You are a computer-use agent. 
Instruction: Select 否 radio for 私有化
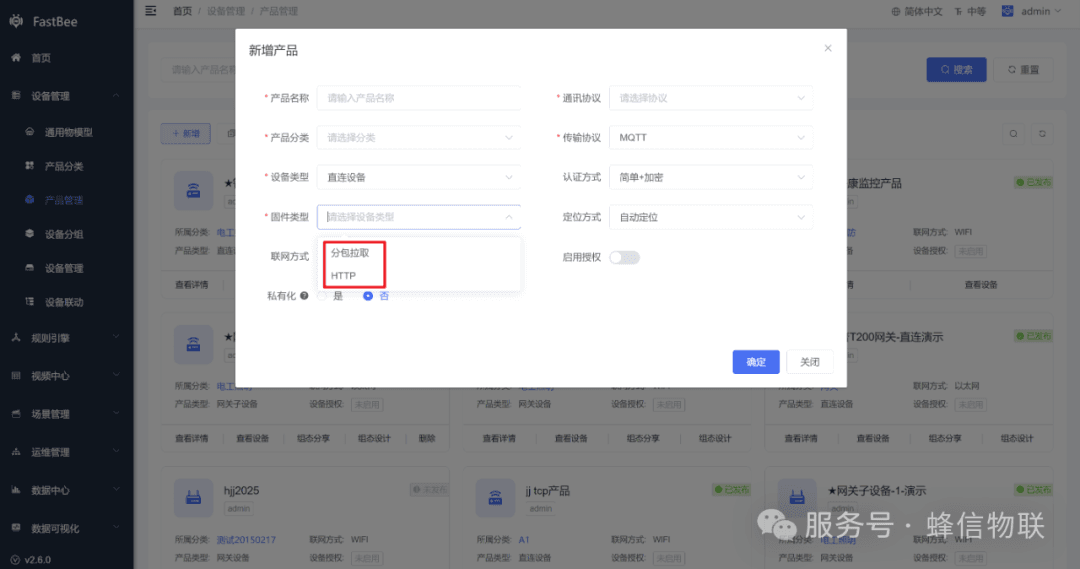pyautogui.click(x=368, y=296)
